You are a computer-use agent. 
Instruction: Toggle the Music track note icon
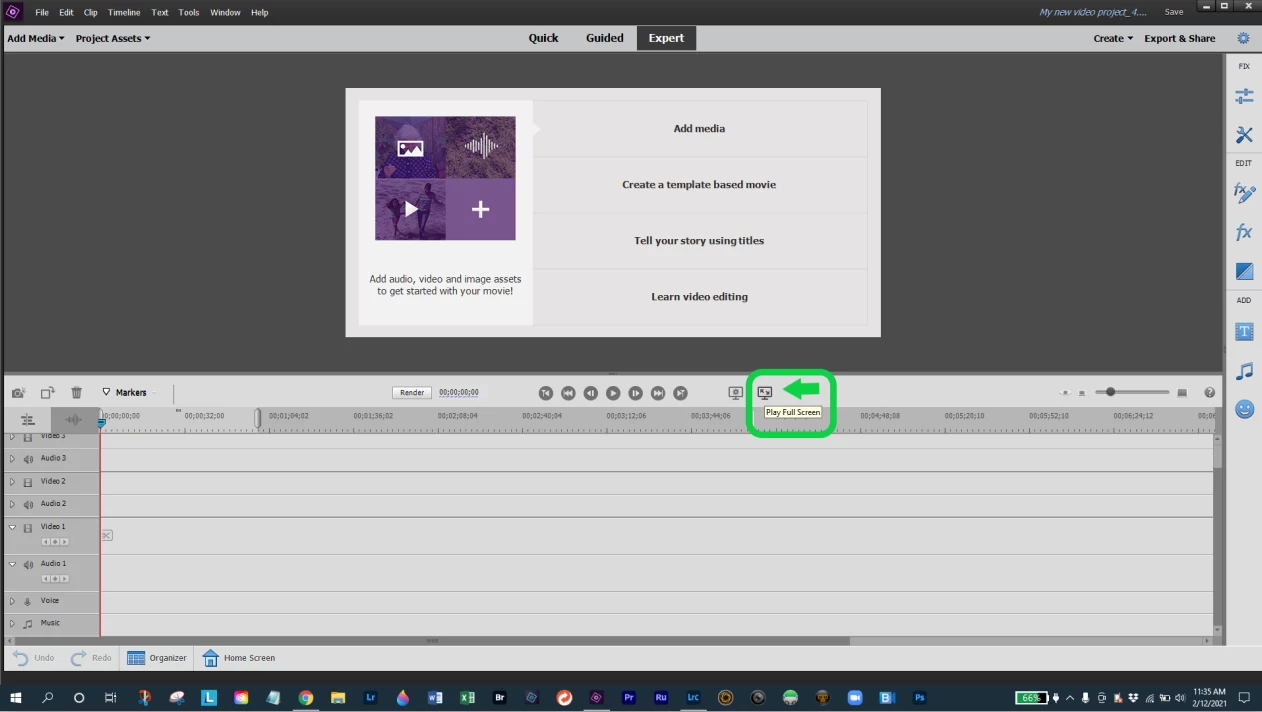[28, 624]
